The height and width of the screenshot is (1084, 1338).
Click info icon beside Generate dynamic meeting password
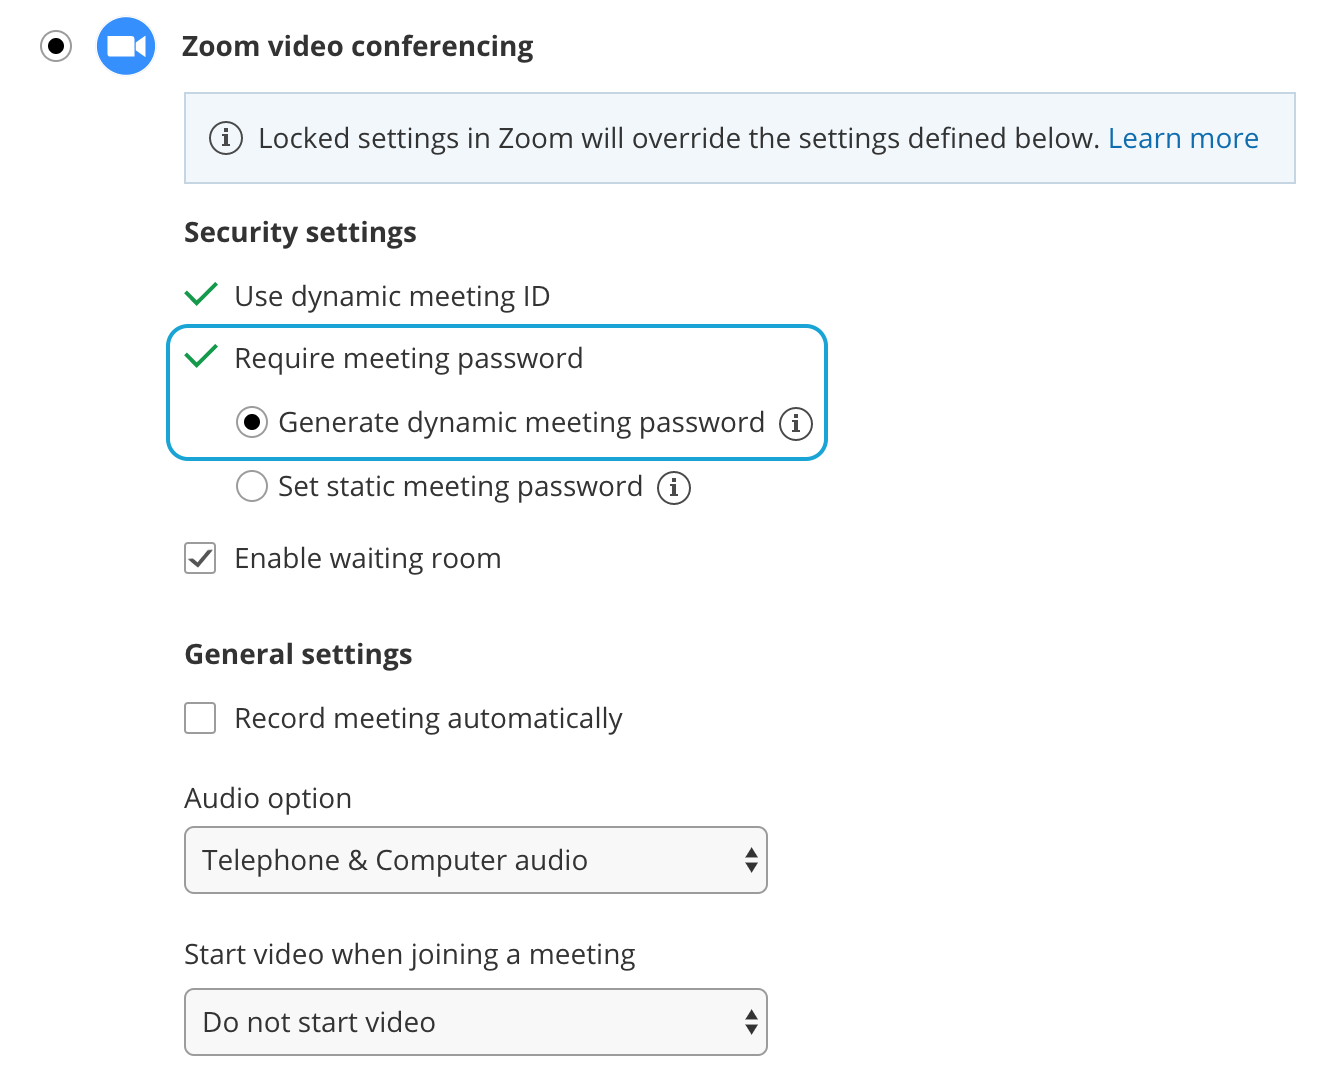pos(796,423)
